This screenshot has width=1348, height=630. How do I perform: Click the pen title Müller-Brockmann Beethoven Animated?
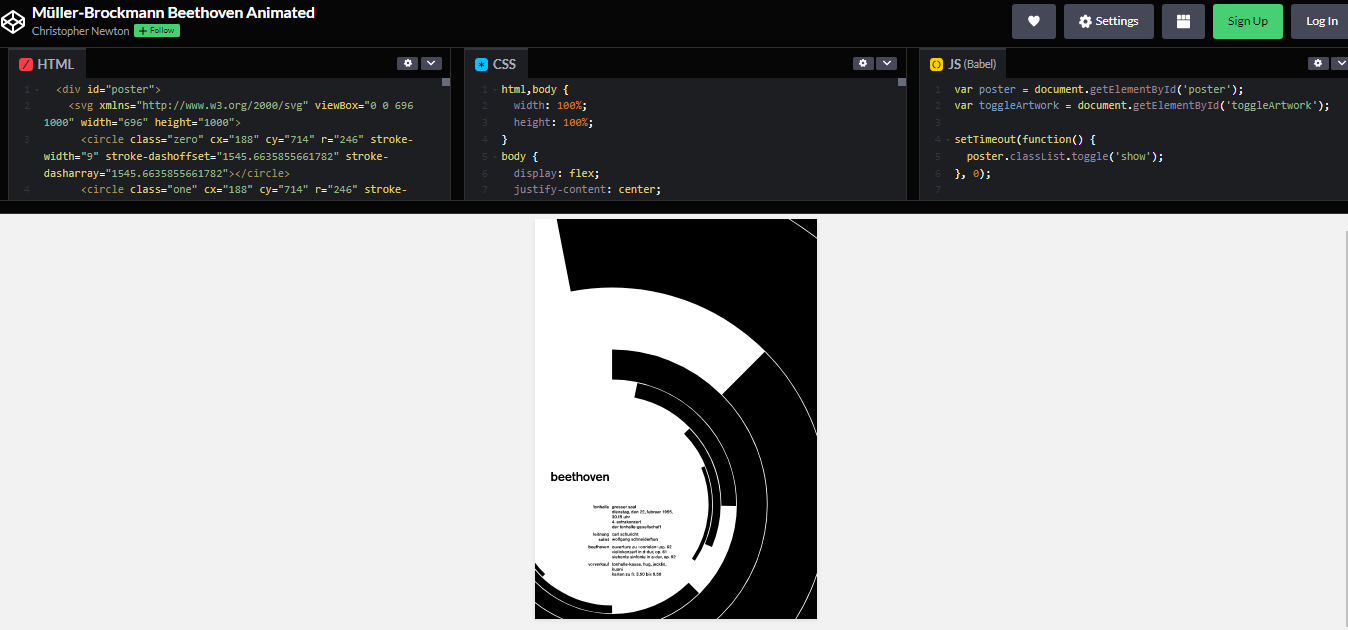173,13
